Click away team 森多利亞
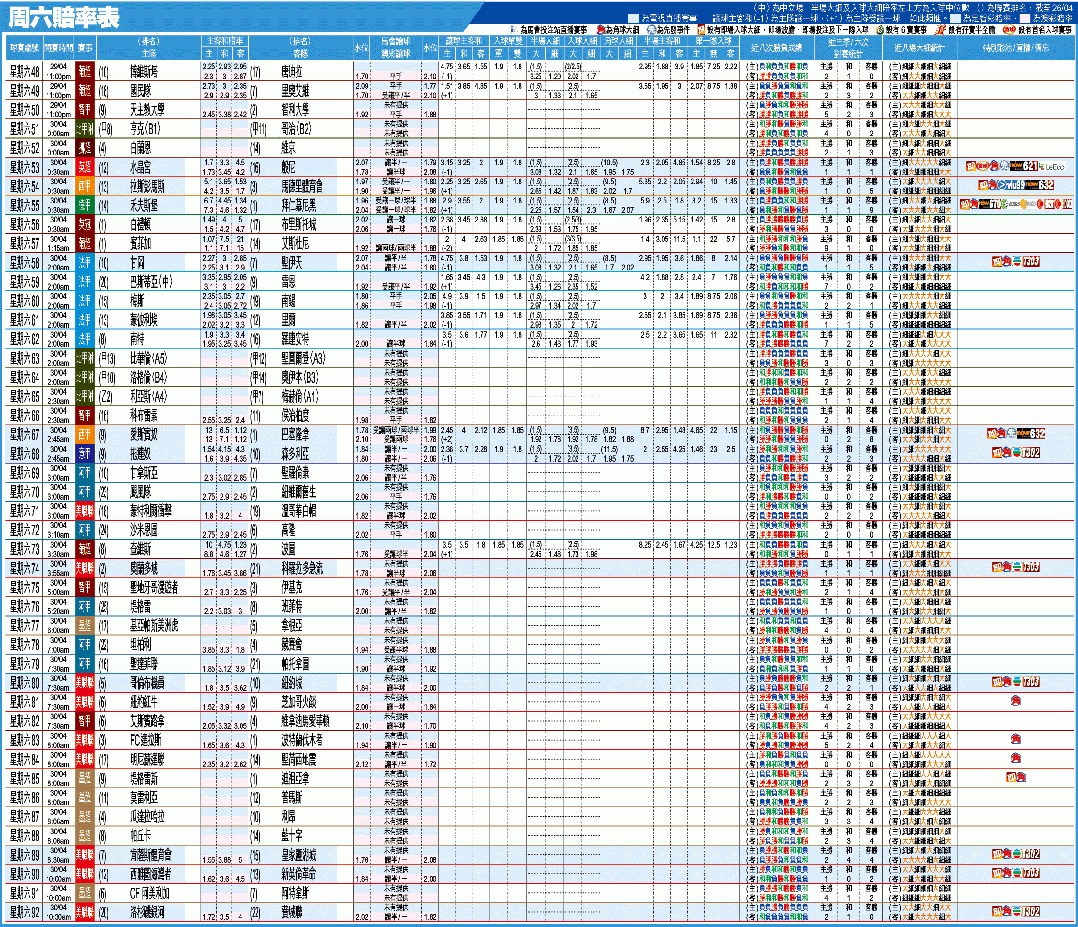Screen dimensions: 1078x927 click(295, 454)
